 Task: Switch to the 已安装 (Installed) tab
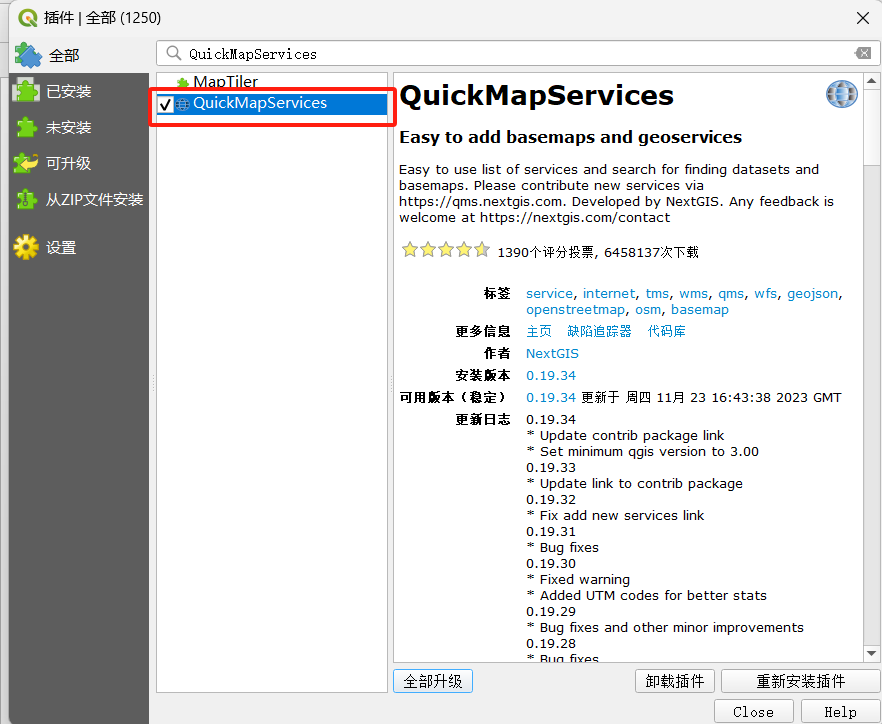point(79,91)
